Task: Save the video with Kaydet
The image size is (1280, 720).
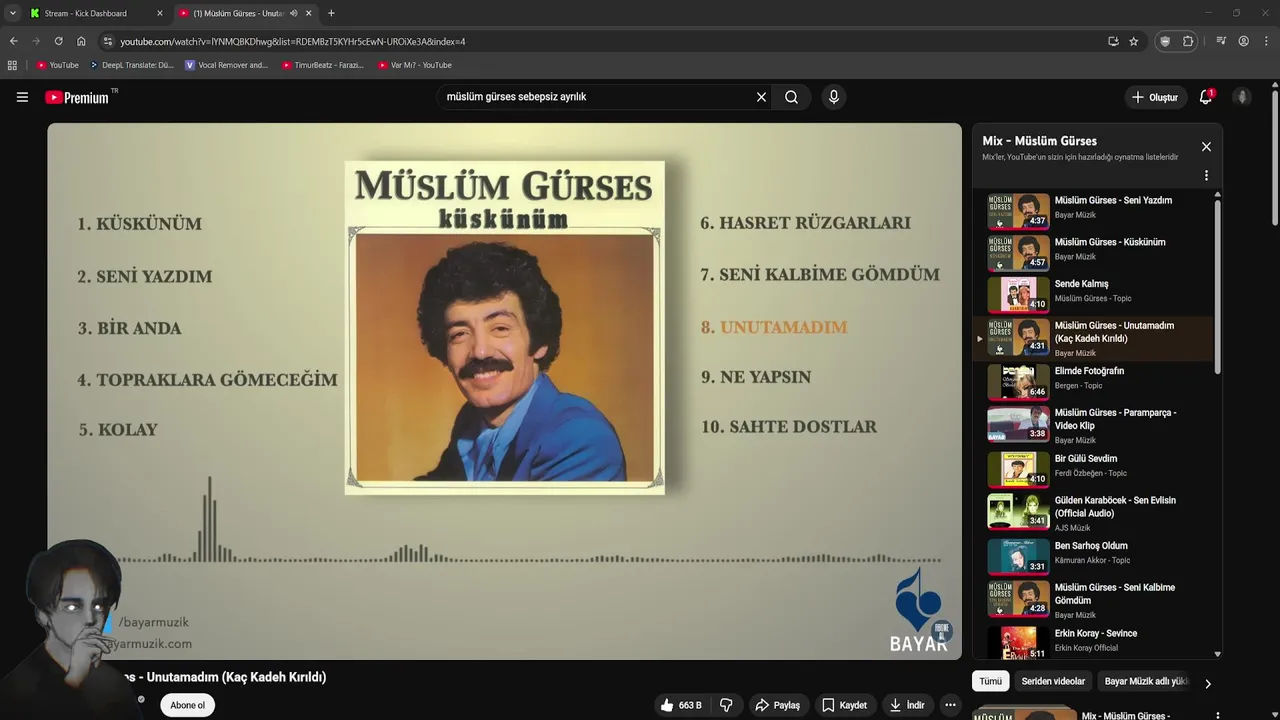Action: point(845,705)
